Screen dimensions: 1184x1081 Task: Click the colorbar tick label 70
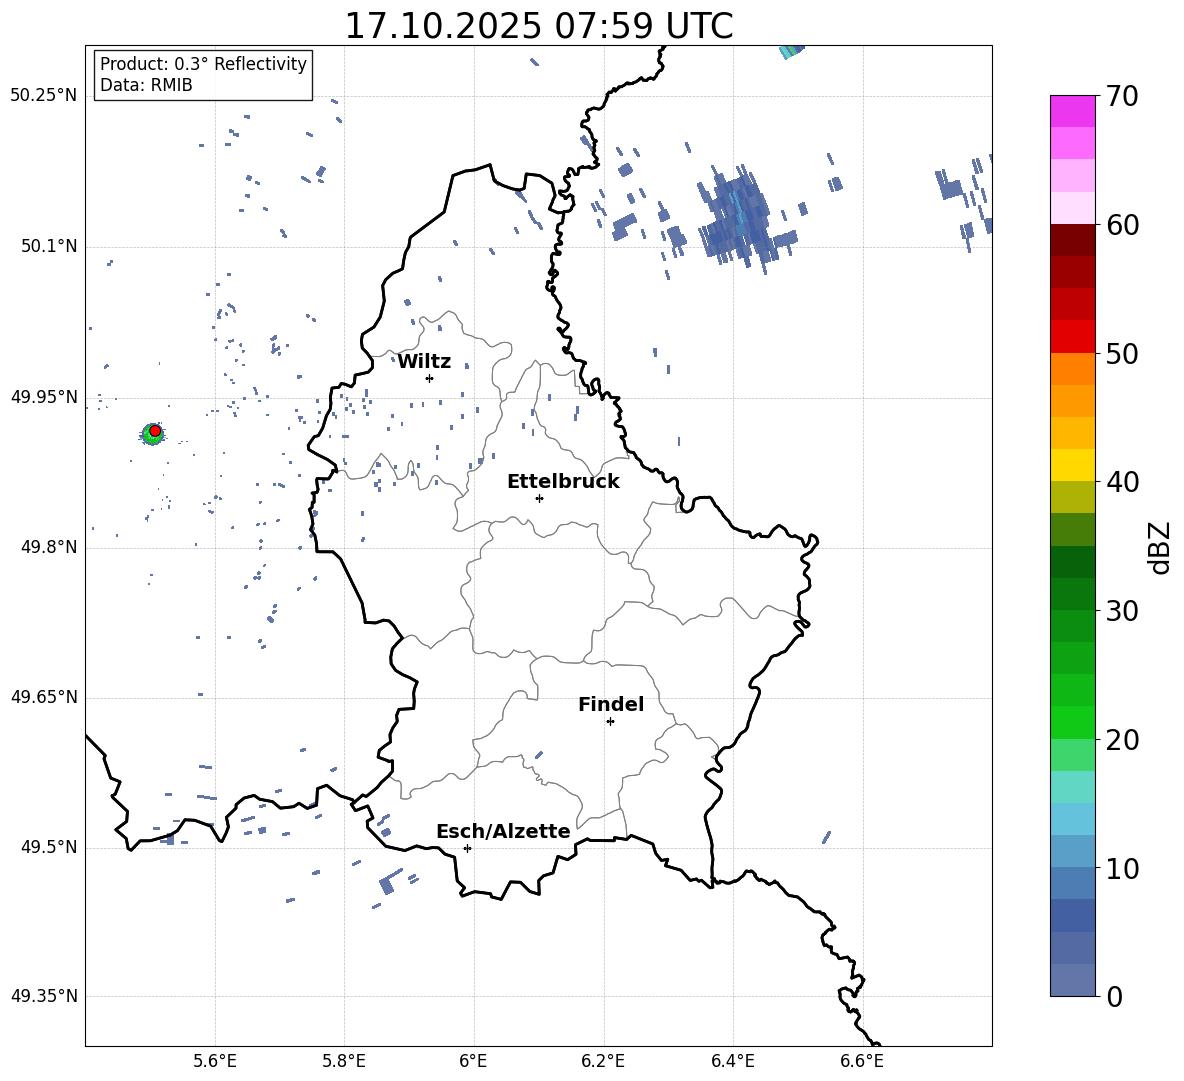tap(1122, 97)
